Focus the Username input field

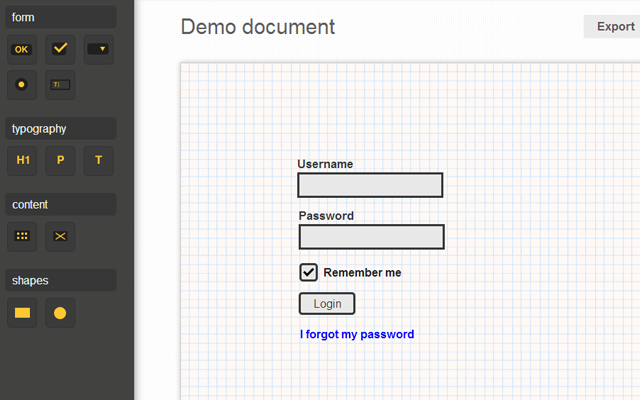370,185
